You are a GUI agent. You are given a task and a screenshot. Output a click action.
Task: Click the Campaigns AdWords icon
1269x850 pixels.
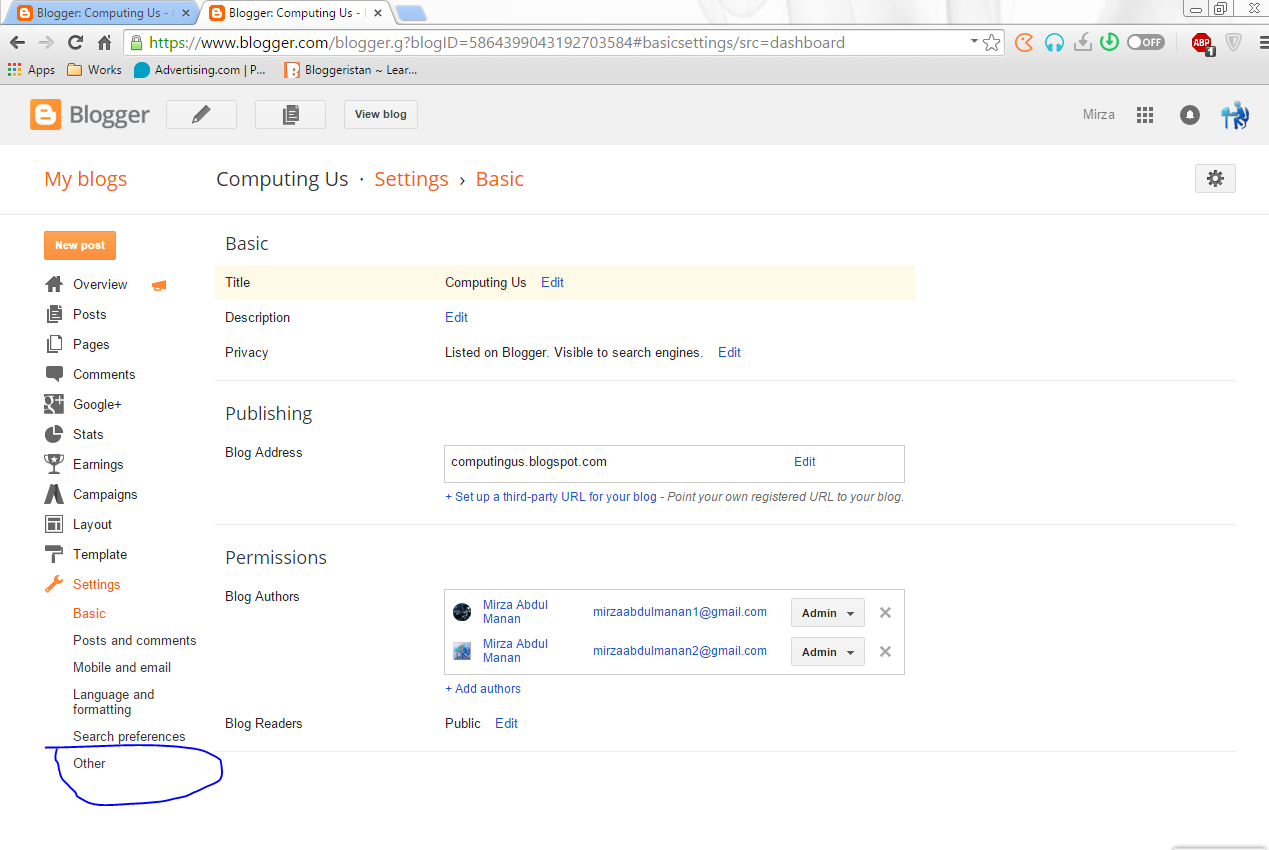coord(54,494)
